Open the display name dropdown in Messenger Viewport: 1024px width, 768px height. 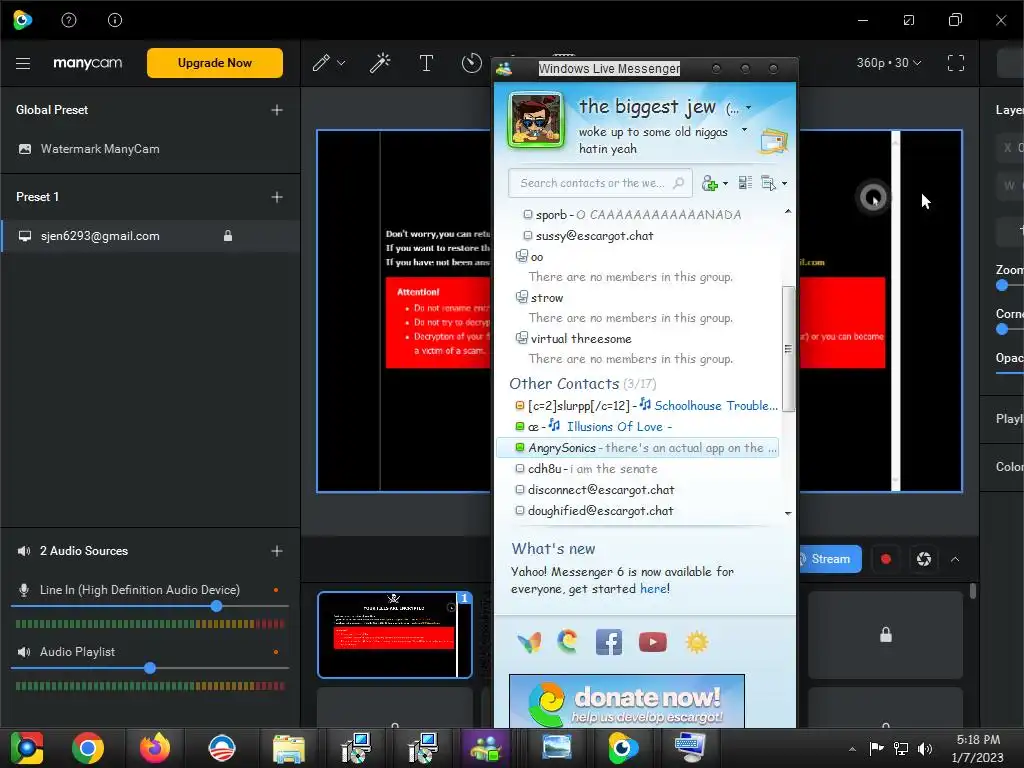click(x=748, y=108)
